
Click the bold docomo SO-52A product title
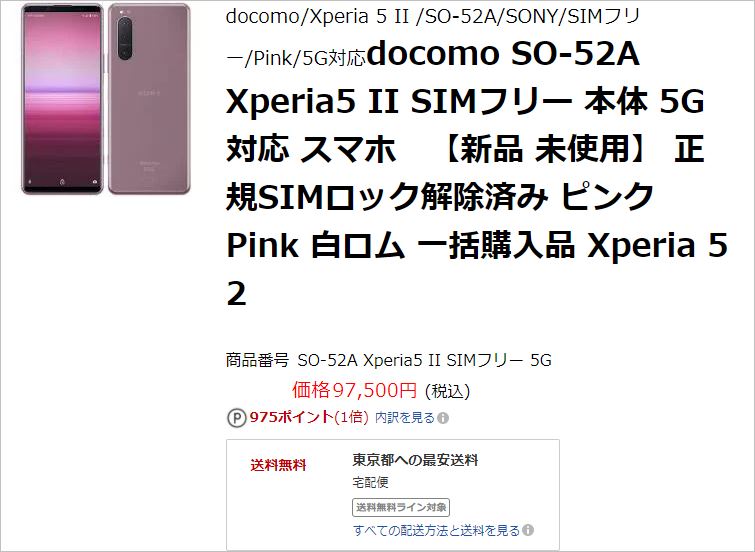[x=477, y=173]
